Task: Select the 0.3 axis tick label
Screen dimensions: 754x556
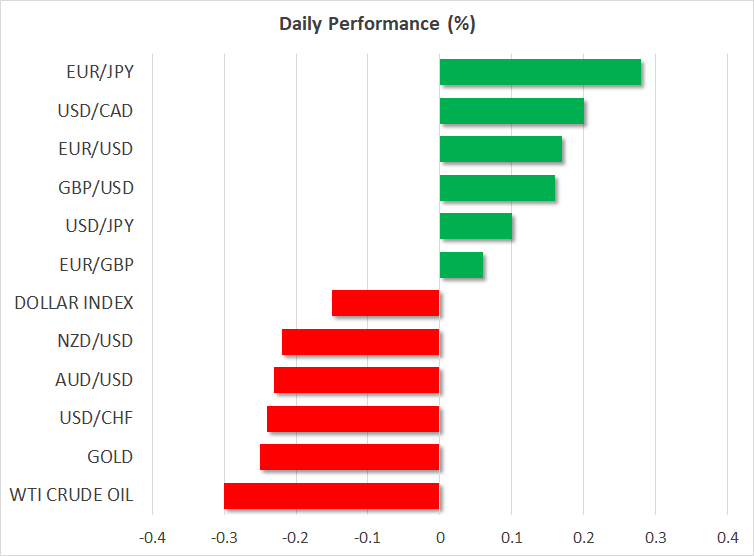Action: click(x=656, y=537)
